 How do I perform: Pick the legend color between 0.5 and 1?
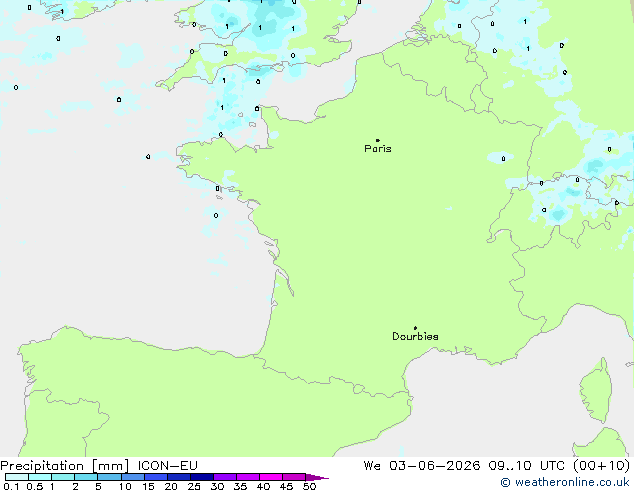coord(40,477)
